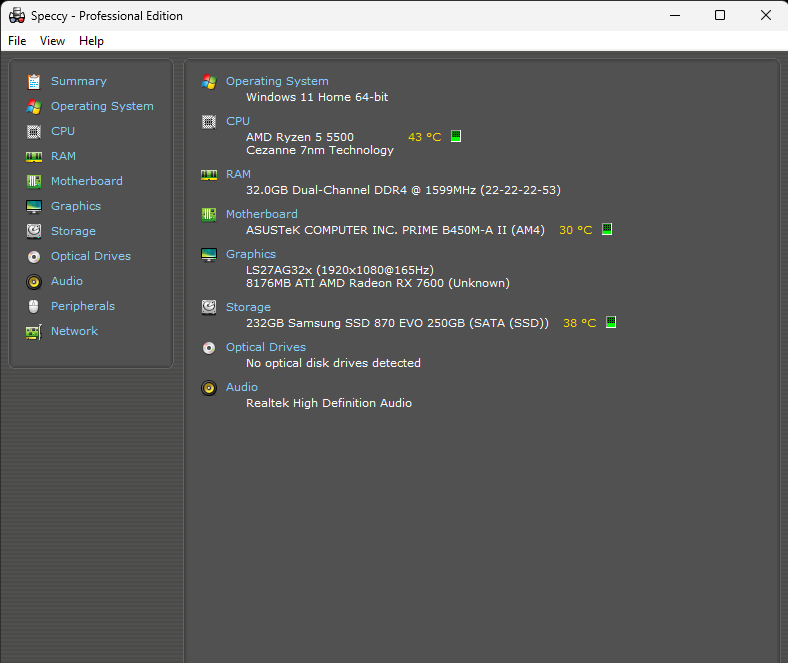Viewport: 788px width, 663px height.
Task: Select Storage in the sidebar list
Action: pos(73,231)
